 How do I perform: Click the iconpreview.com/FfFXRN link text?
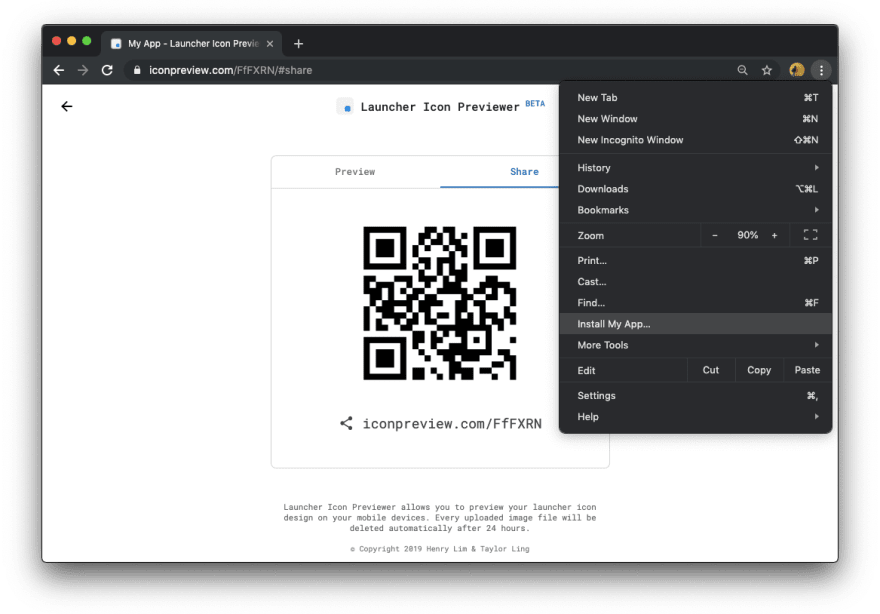pyautogui.click(x=452, y=424)
